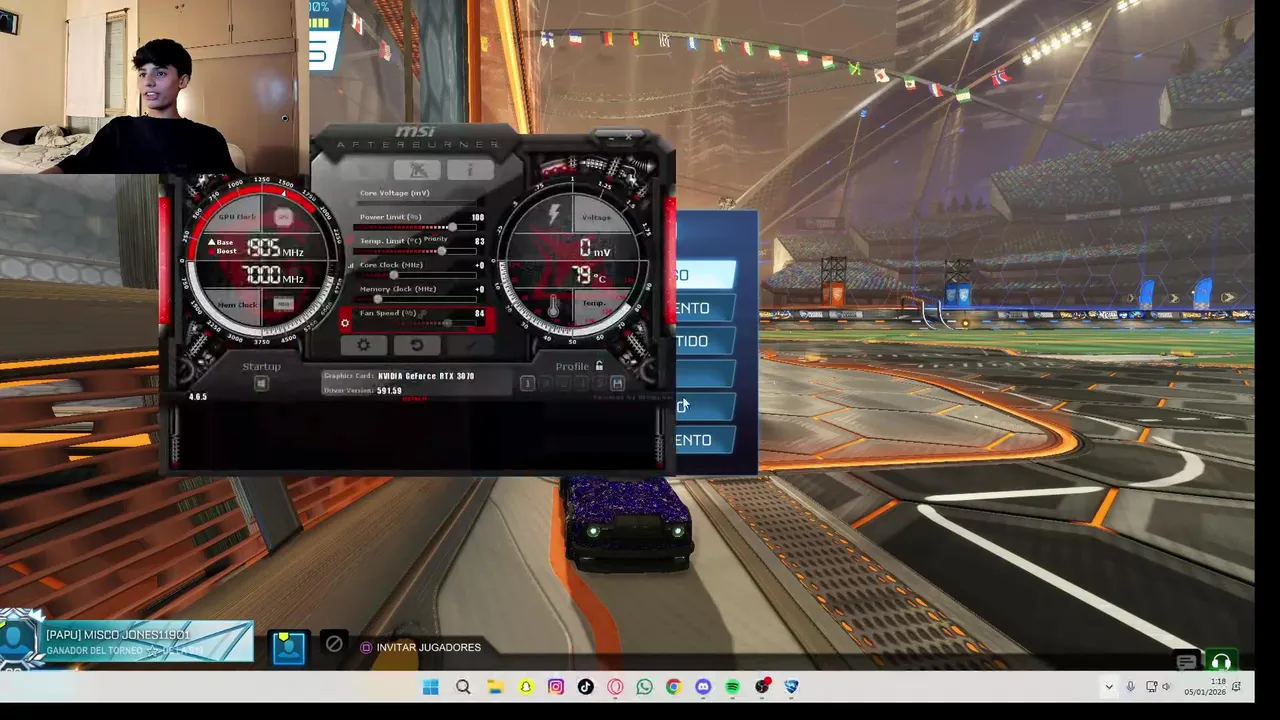Toggle the Profile lock icon
Screen dimensions: 1280x720
pyautogui.click(x=599, y=366)
